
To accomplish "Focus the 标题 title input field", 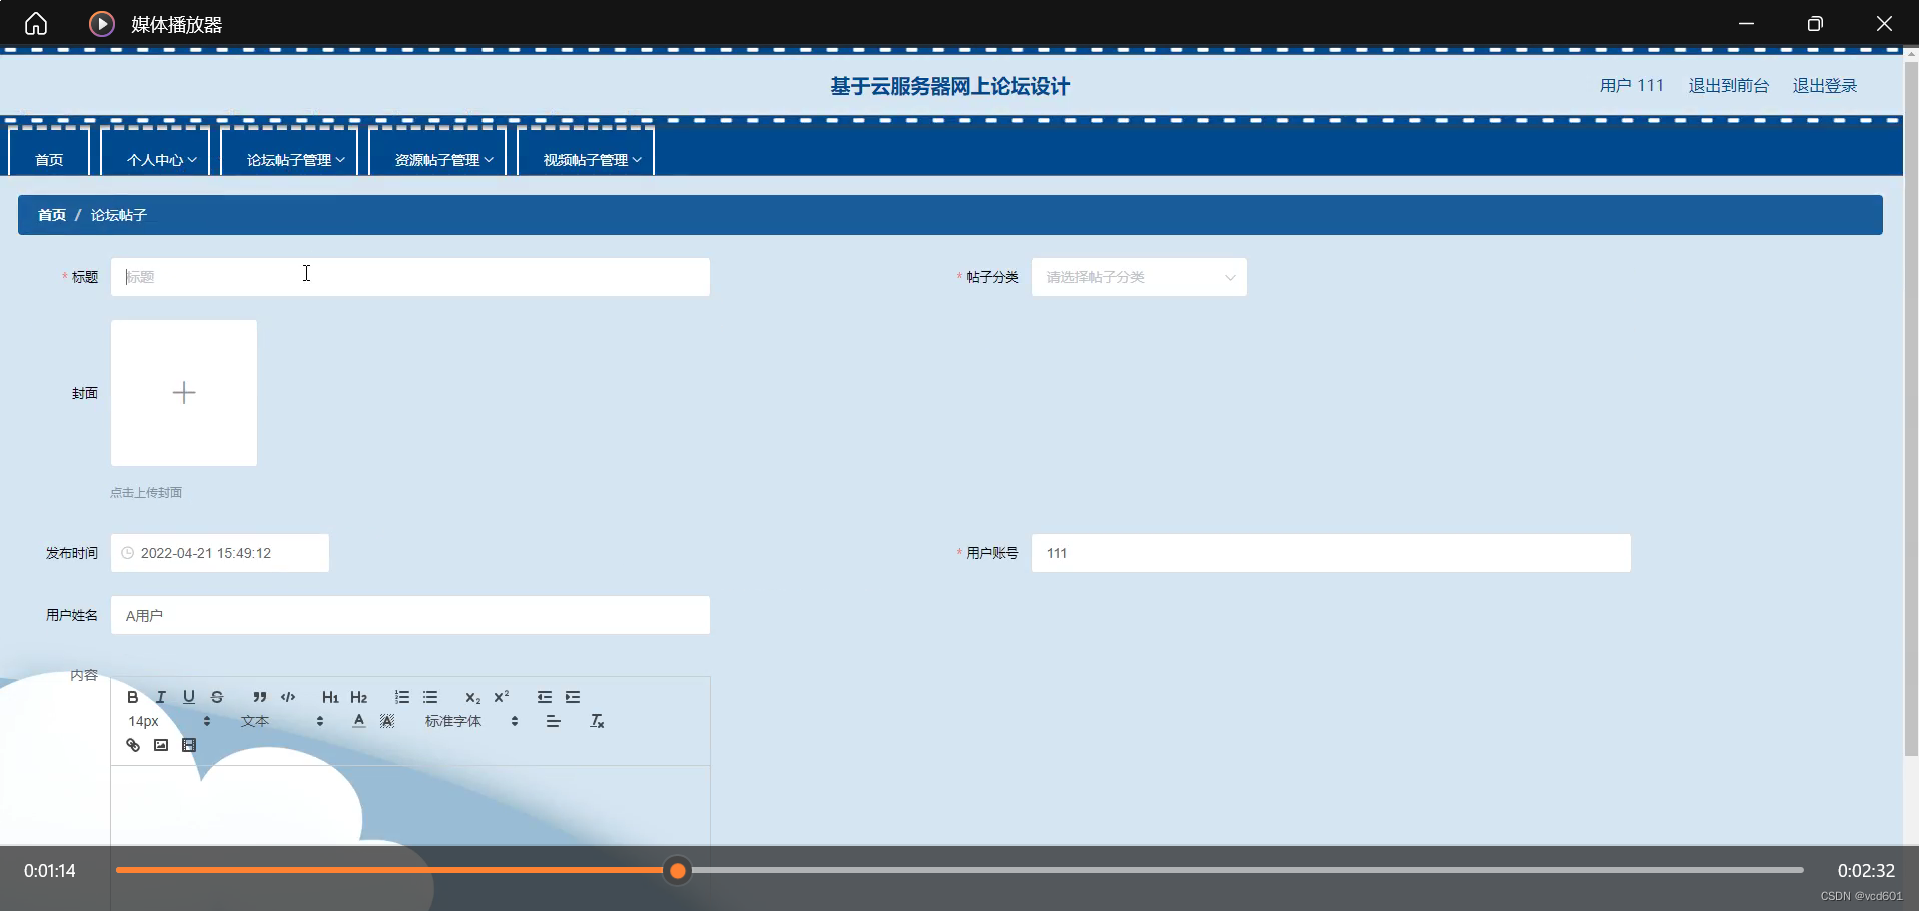I will click(410, 277).
